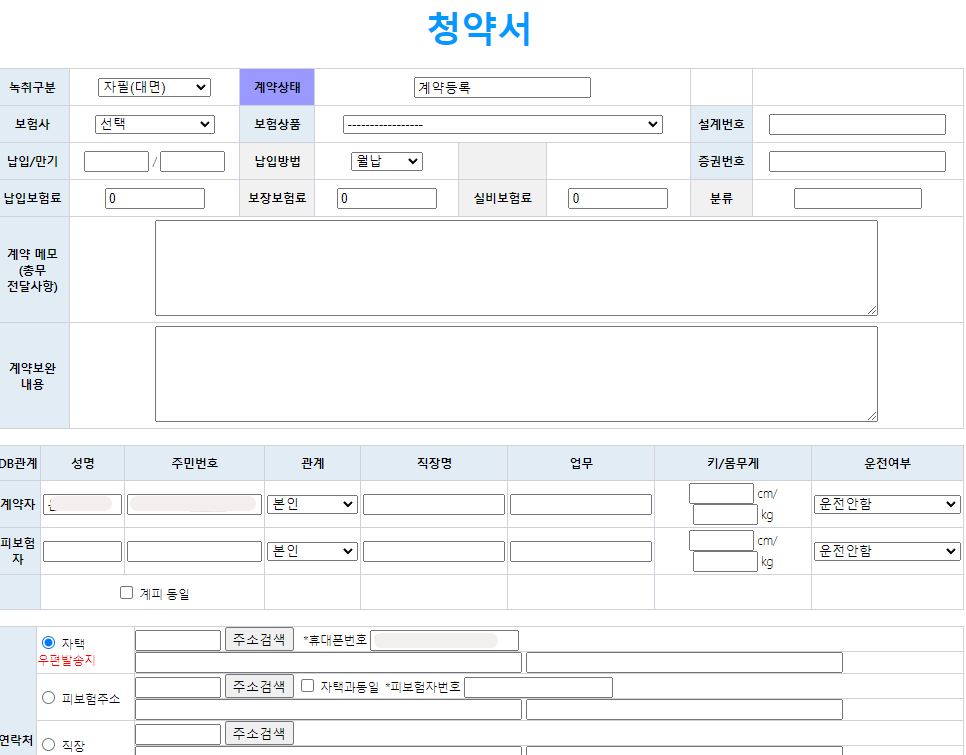Select the 직장 radio button

[48, 744]
